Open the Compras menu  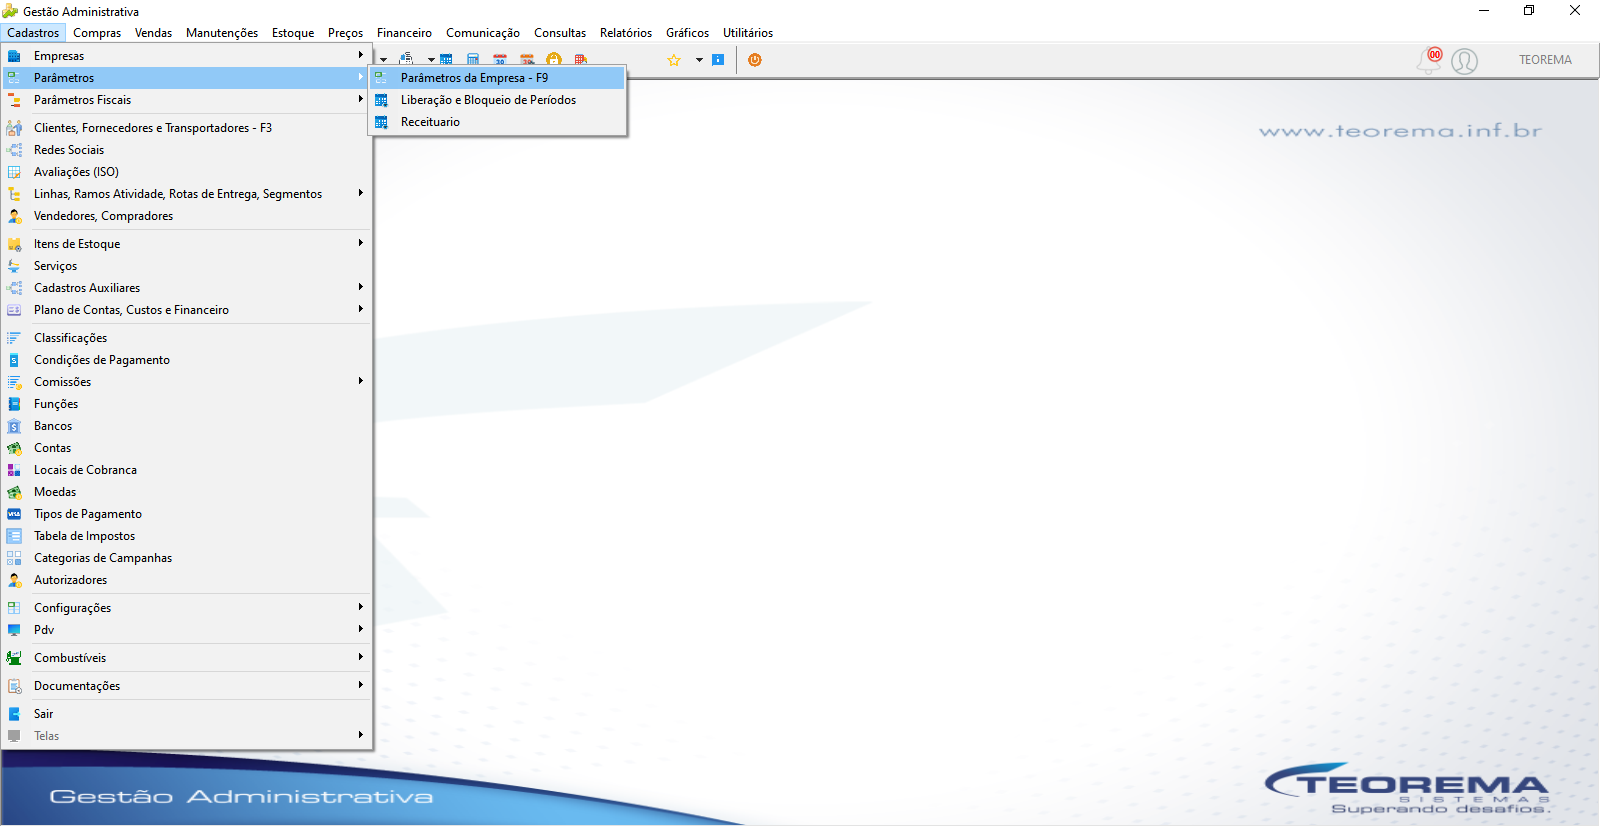(97, 33)
